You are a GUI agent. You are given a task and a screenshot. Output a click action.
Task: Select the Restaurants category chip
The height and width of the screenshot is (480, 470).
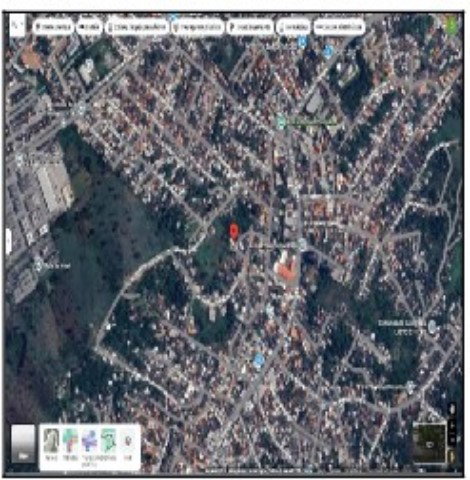click(53, 27)
